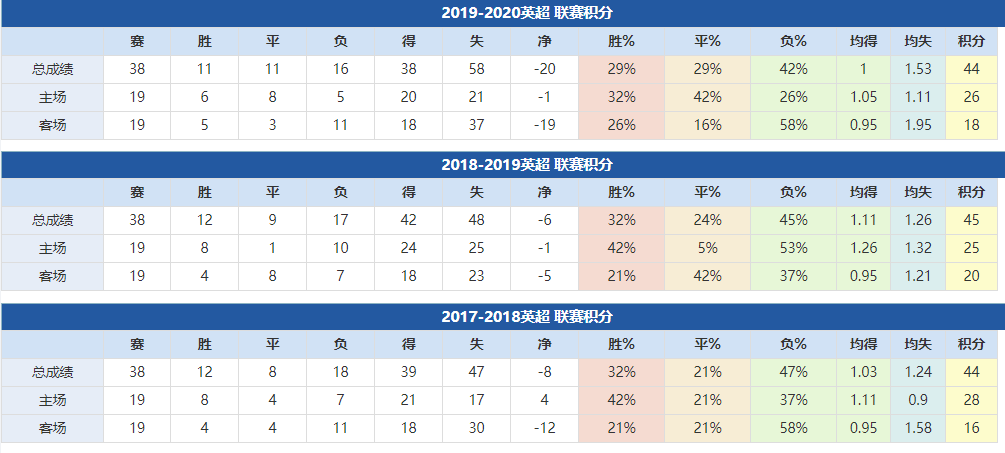Click the 0.9 均失 cell in 2017-2018 table
1005x453 pixels.
coord(918,400)
